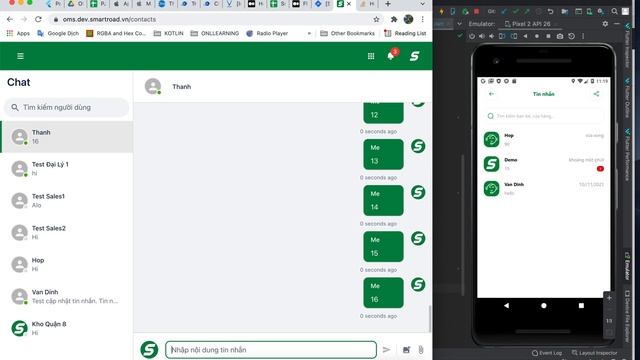This screenshot has height=360, width=640.
Task: Open Android Studio search everywhere magnifier
Action: point(614,11)
